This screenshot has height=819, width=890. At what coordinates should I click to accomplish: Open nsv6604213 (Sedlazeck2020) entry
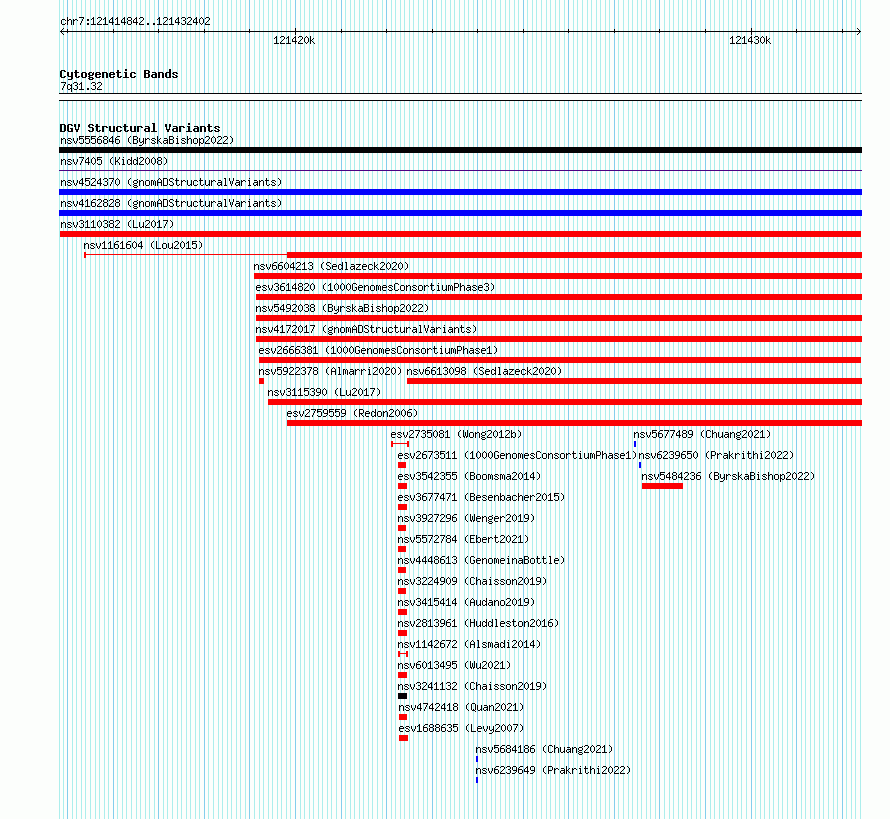coord(331,266)
